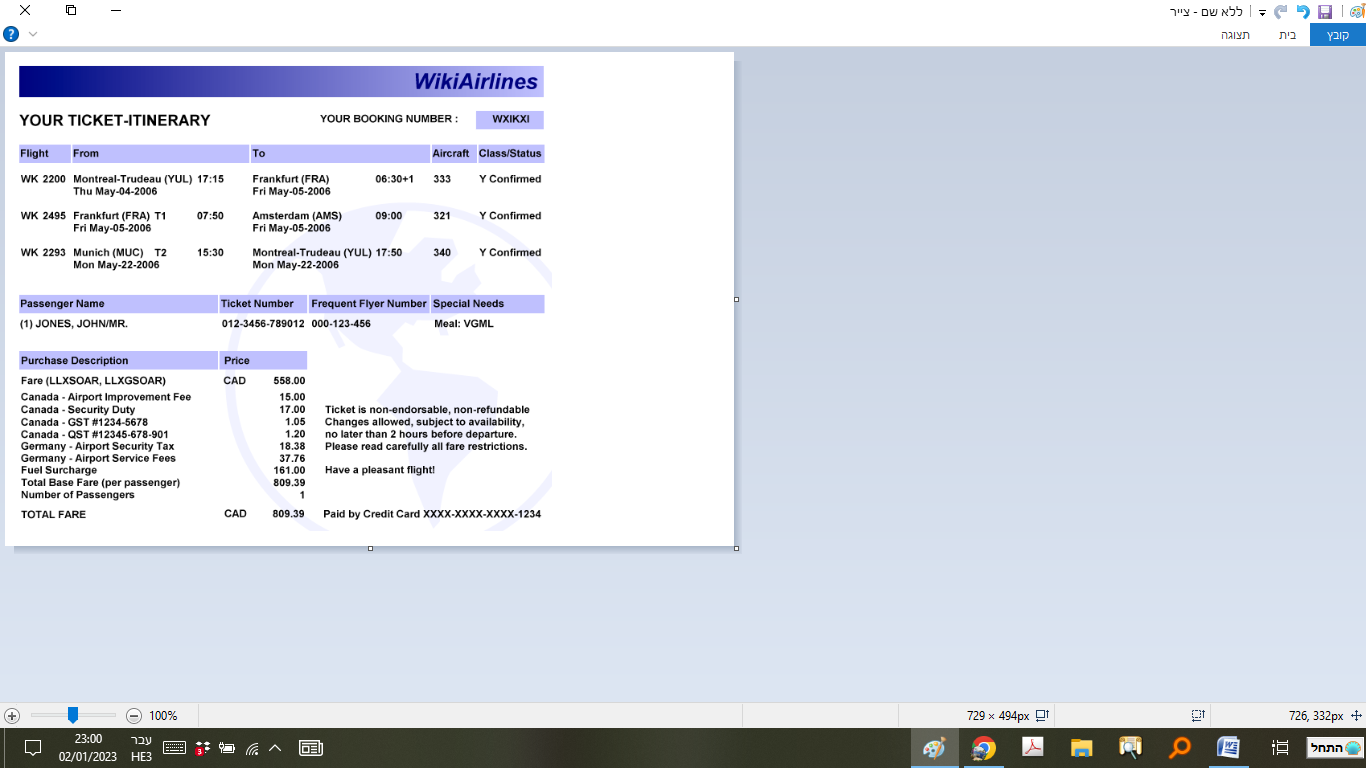The width and height of the screenshot is (1366, 768).
Task: Click the 100% zoom level readout
Action: [x=163, y=716]
